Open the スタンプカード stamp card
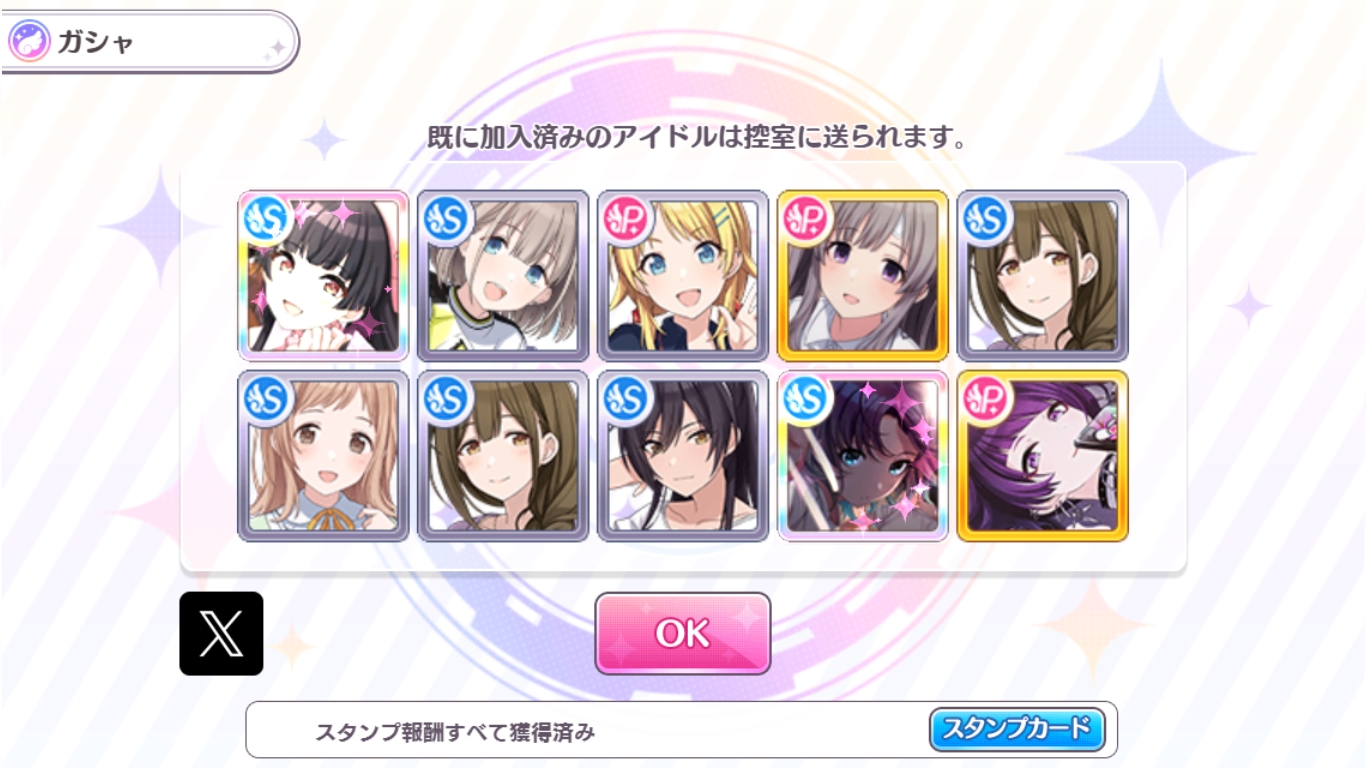Screen dimensions: 1366x768 tap(1017, 729)
